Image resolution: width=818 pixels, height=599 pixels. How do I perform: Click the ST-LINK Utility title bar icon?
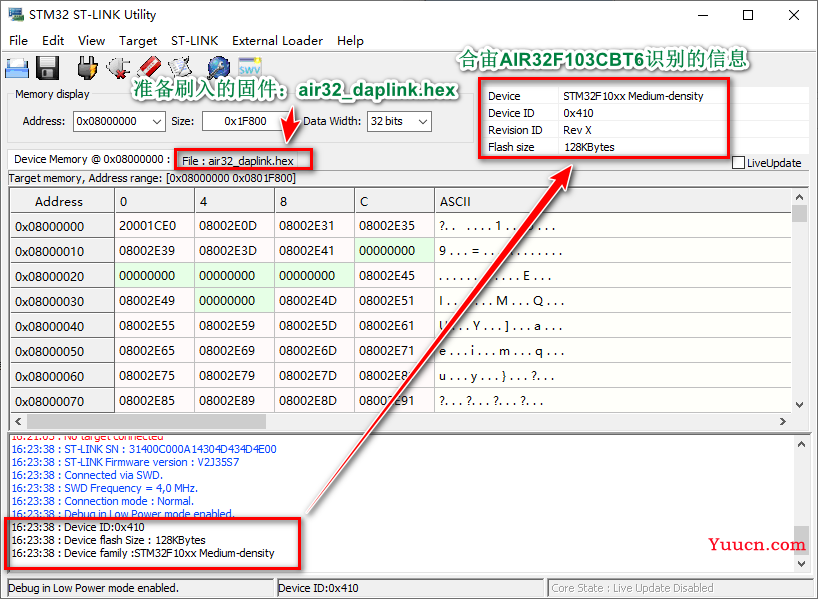tap(16, 15)
